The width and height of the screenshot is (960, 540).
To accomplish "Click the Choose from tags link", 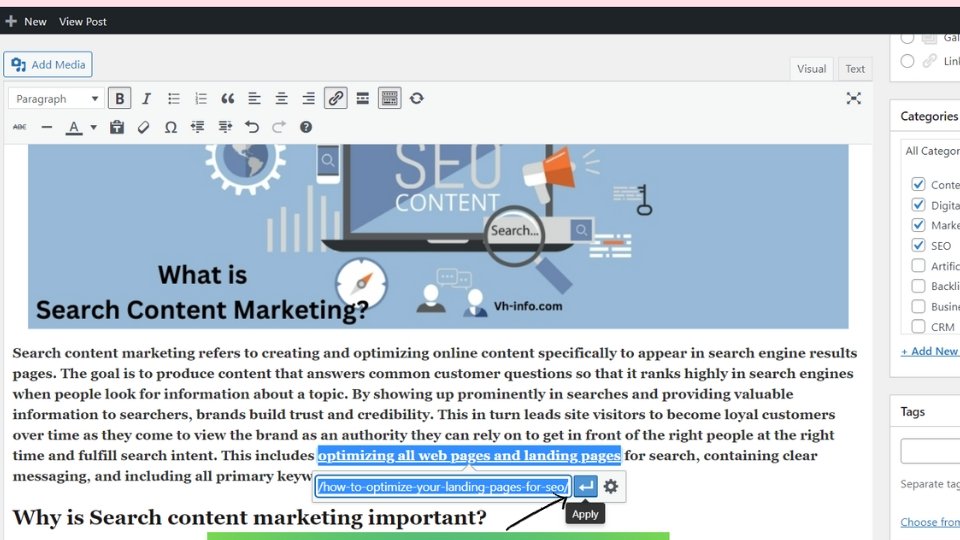I will coord(929,522).
